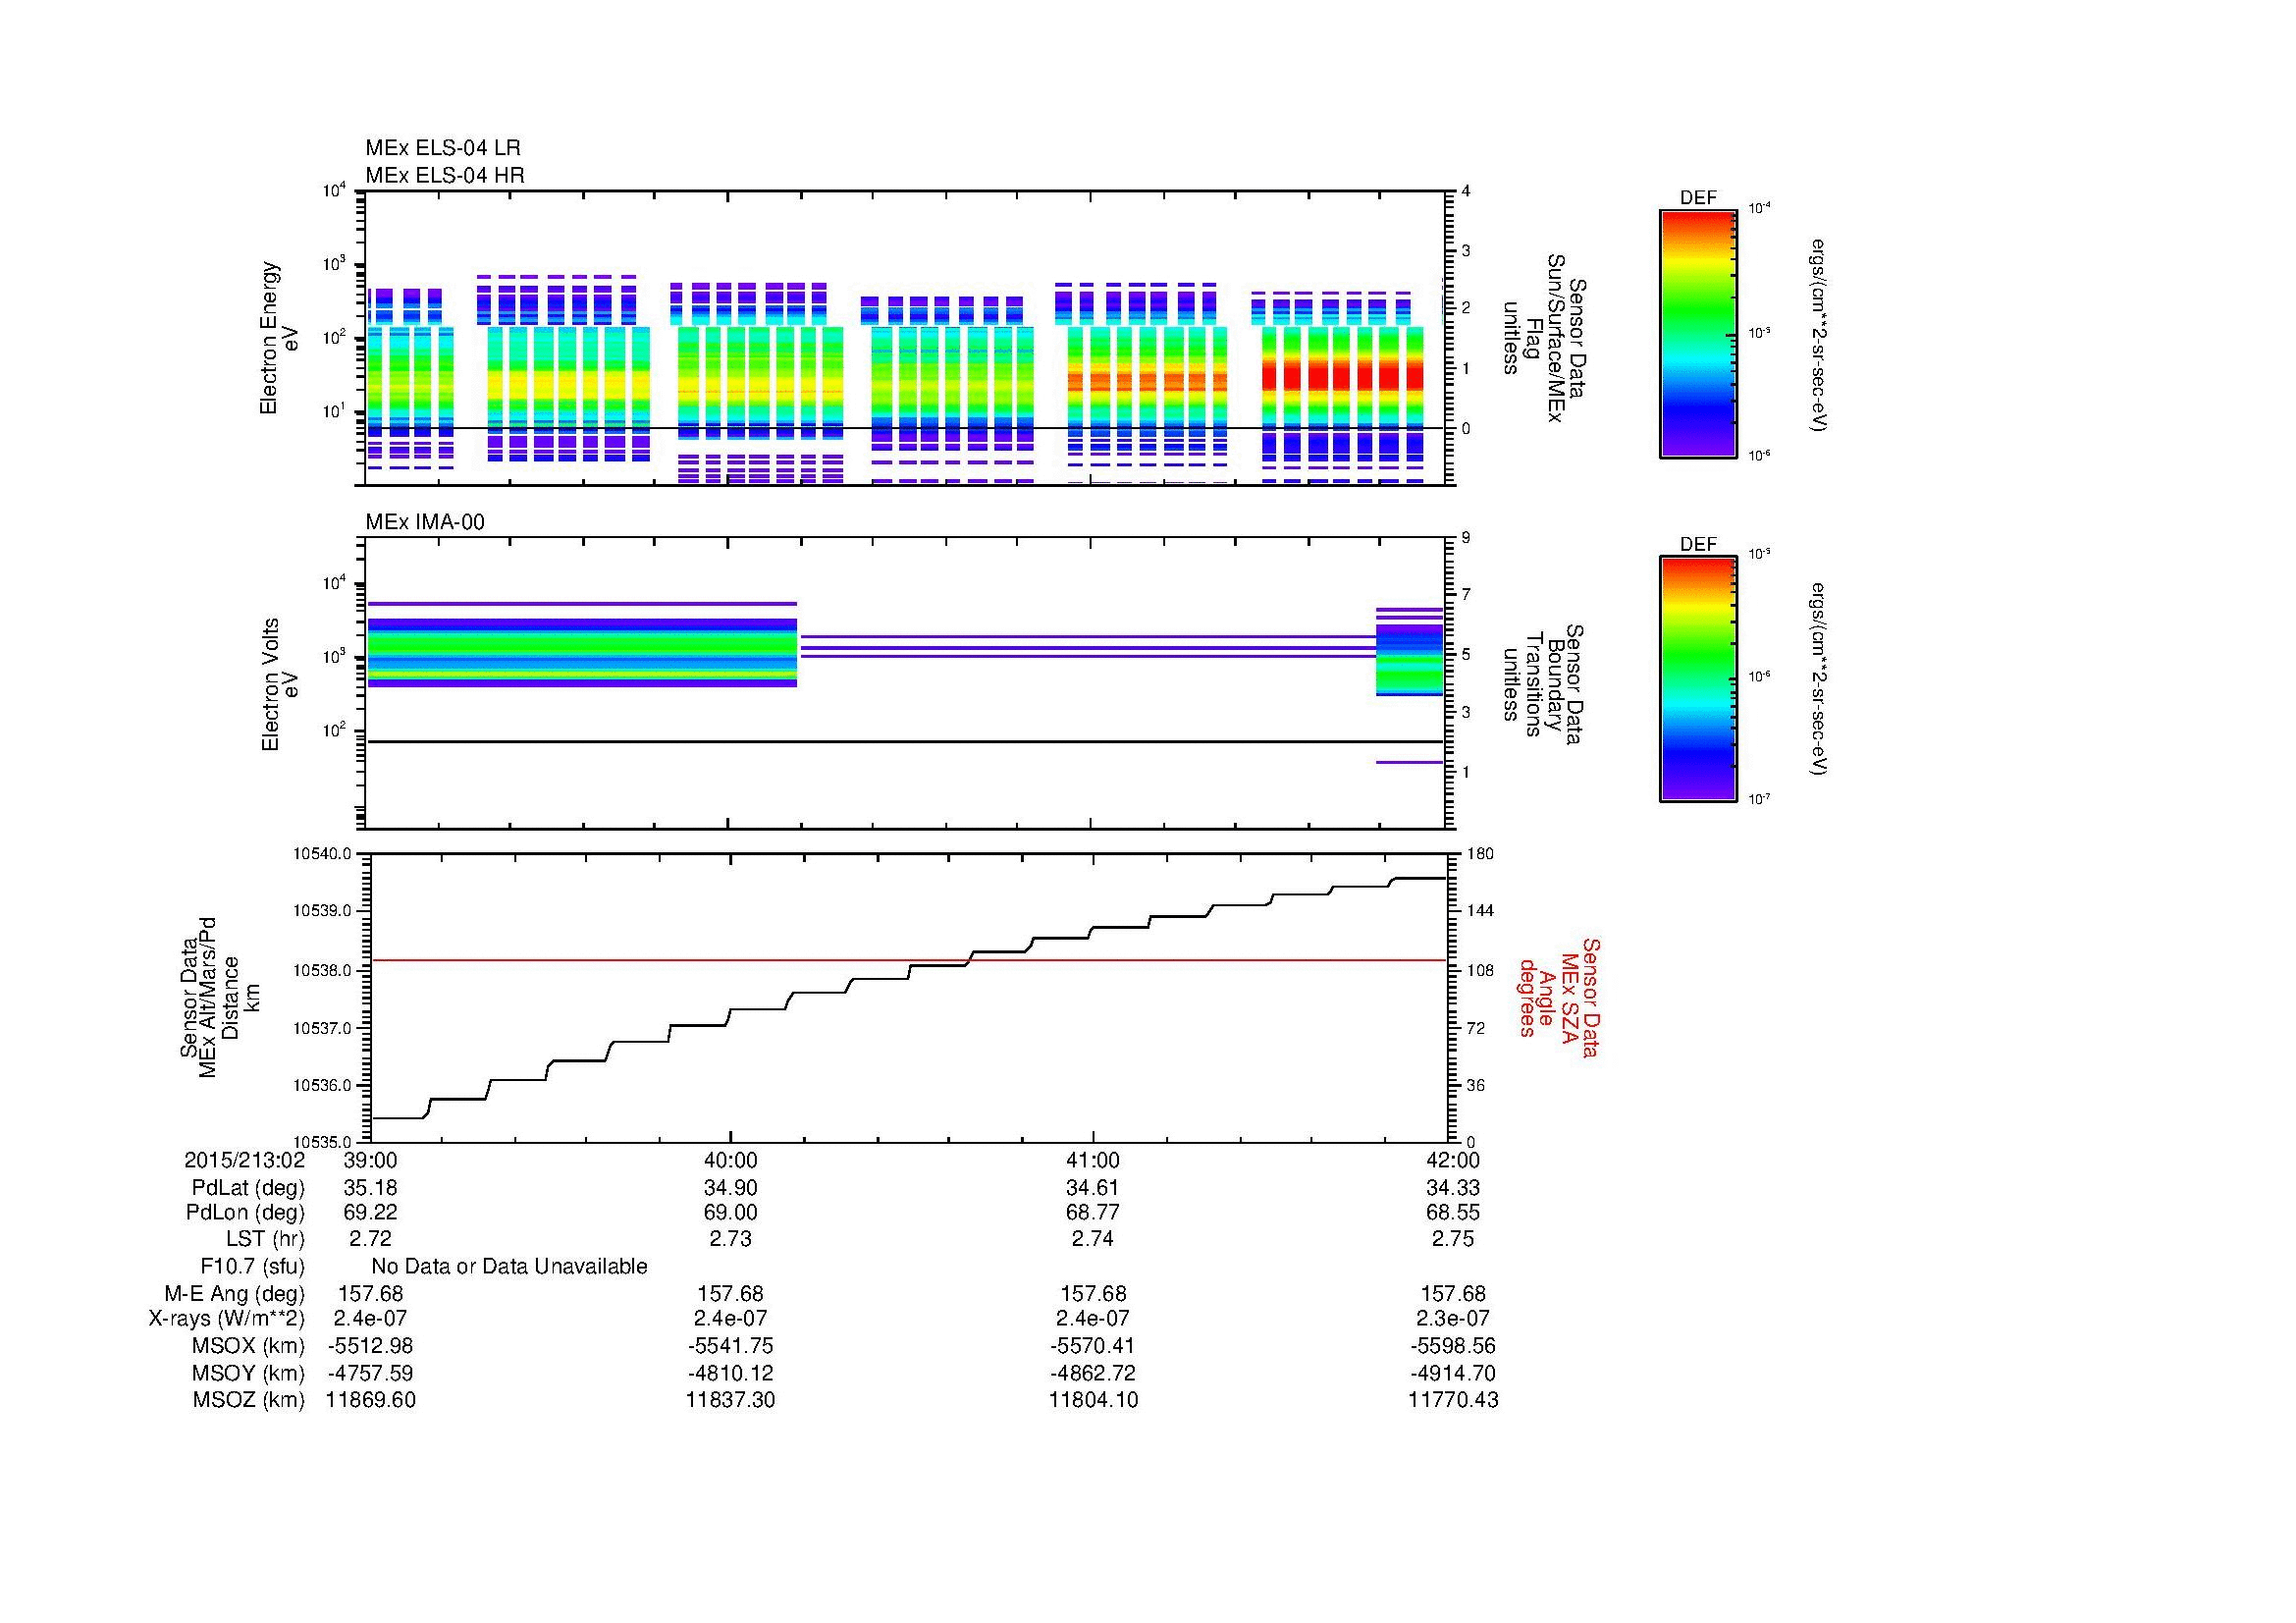
Task: Click the '108' SZA axis tick label
Action: (1478, 970)
